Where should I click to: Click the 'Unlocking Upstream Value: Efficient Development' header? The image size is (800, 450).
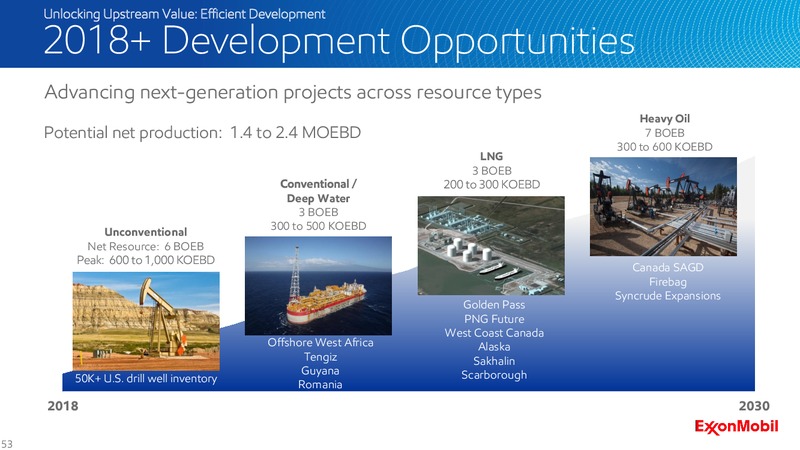point(184,14)
